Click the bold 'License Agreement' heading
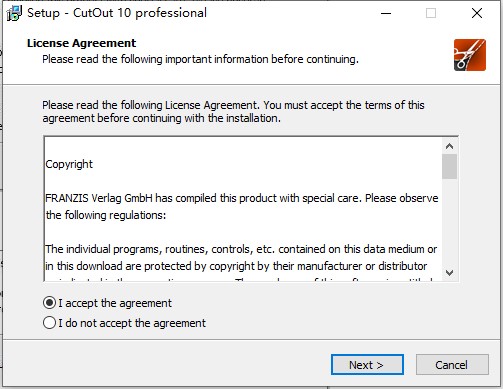Screen dimensions: 503x389 (82, 43)
